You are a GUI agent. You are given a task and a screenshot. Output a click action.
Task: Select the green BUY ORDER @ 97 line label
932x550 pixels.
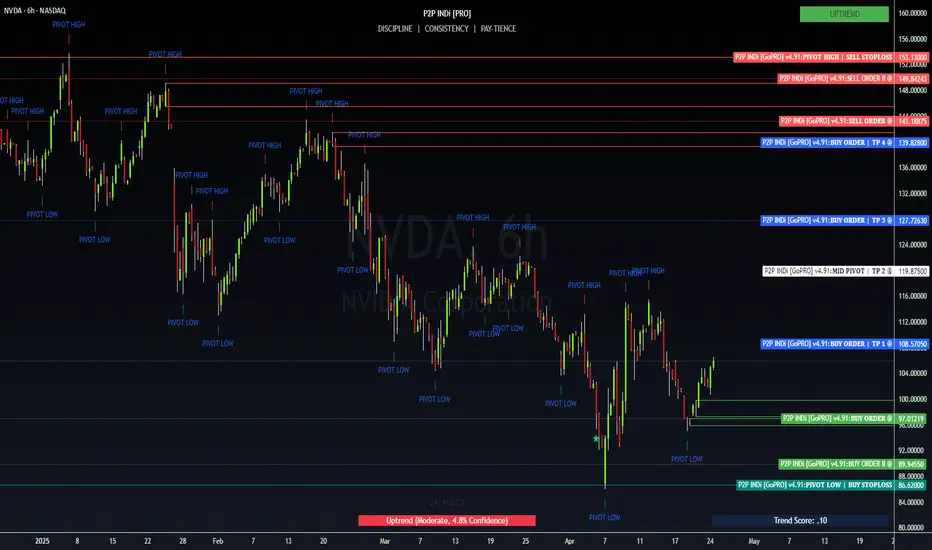(837, 419)
